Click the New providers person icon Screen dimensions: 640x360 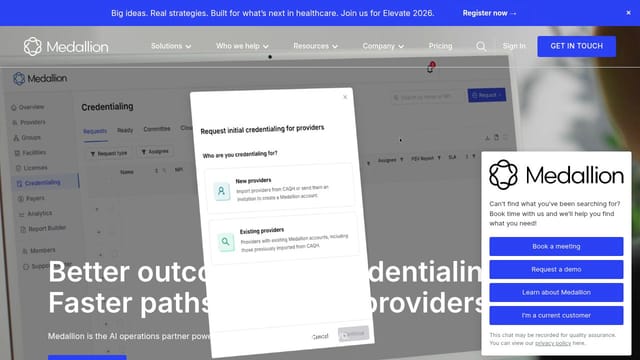222,191
